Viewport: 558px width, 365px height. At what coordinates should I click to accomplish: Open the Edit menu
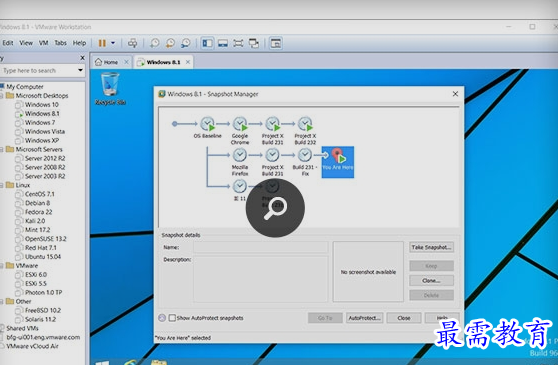pos(7,43)
